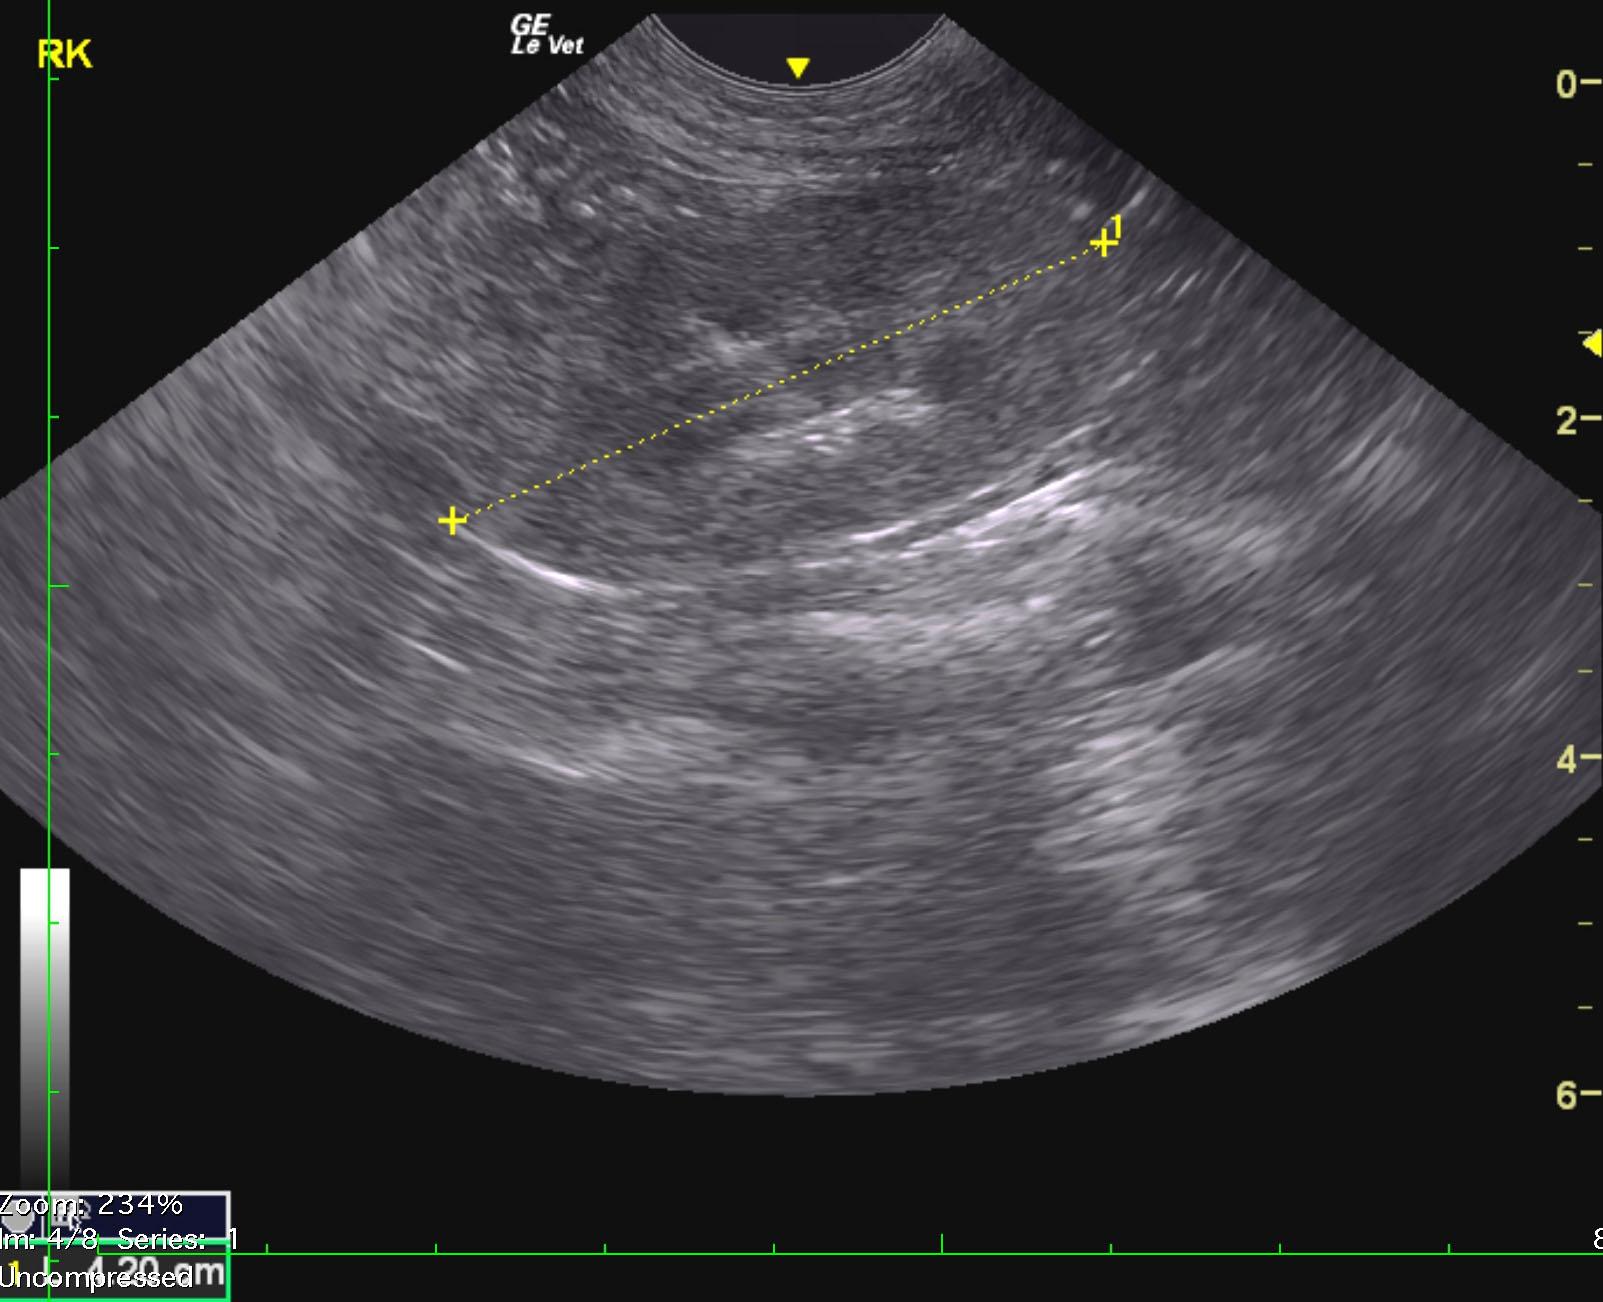Click the 4 cm depth scale marker
Image resolution: width=1603 pixels, height=1302 pixels.
tap(1566, 759)
